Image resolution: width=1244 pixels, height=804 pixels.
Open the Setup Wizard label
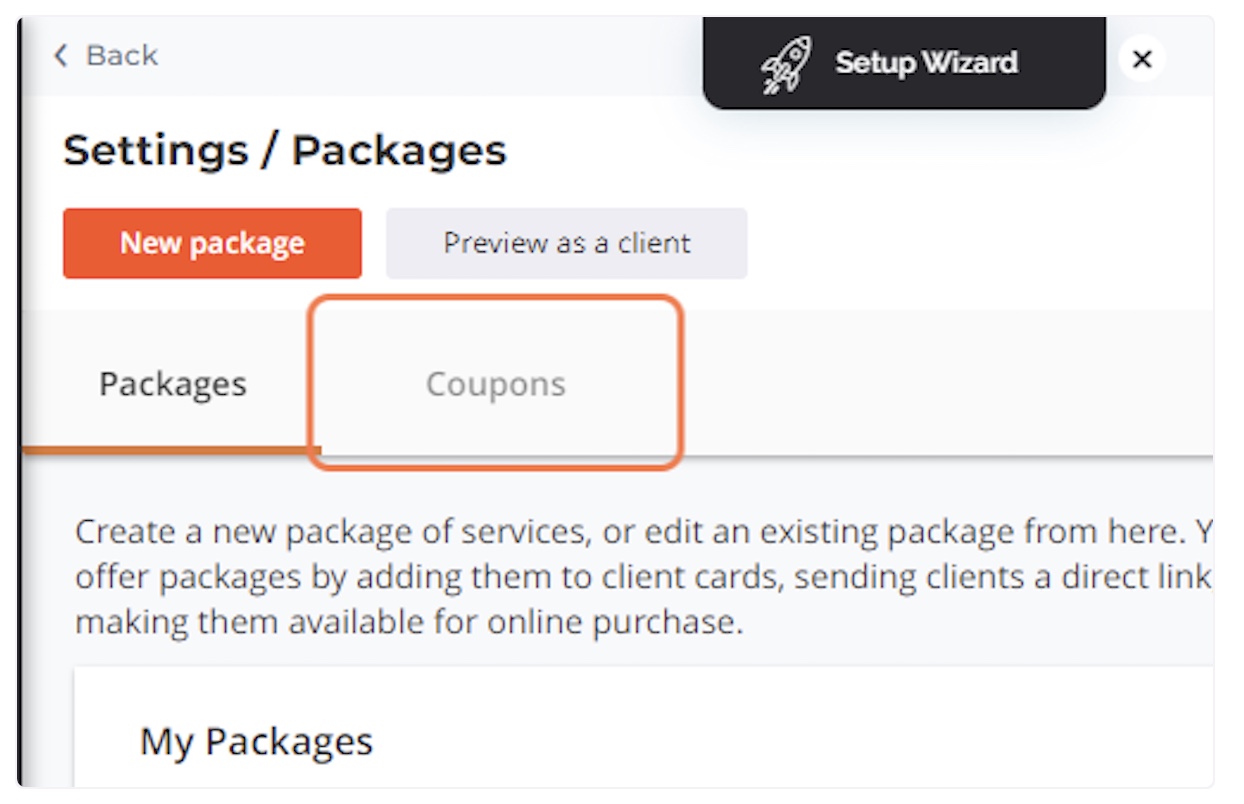[926, 63]
